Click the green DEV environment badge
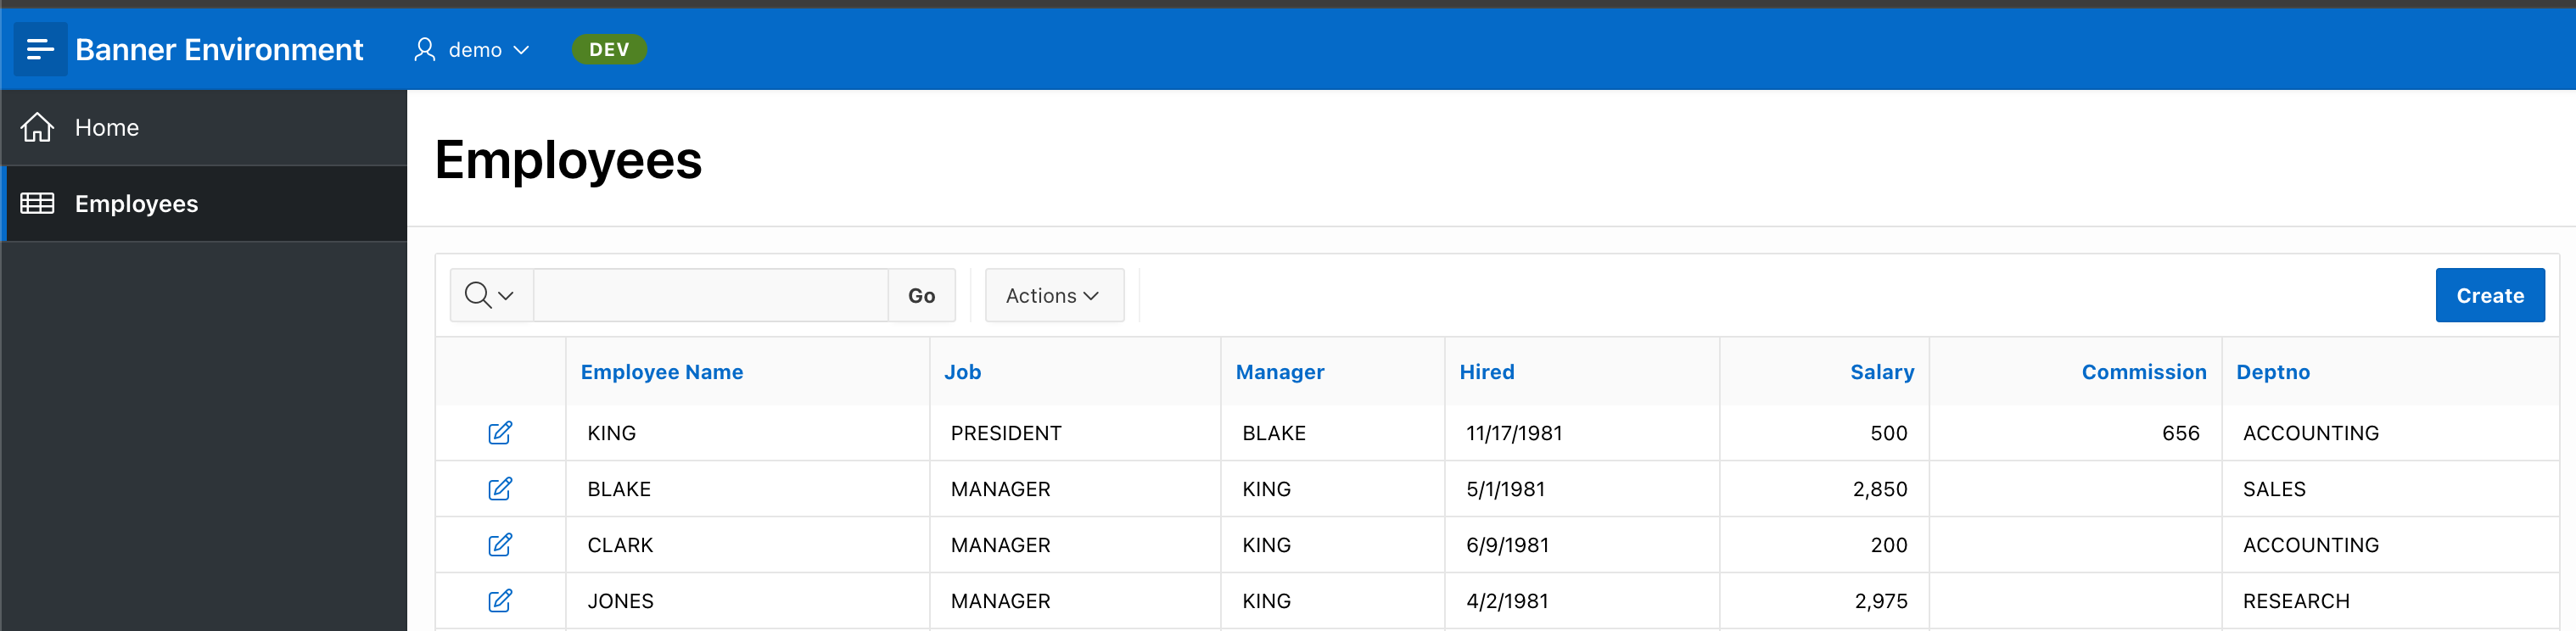This screenshot has width=2576, height=631. tap(609, 49)
